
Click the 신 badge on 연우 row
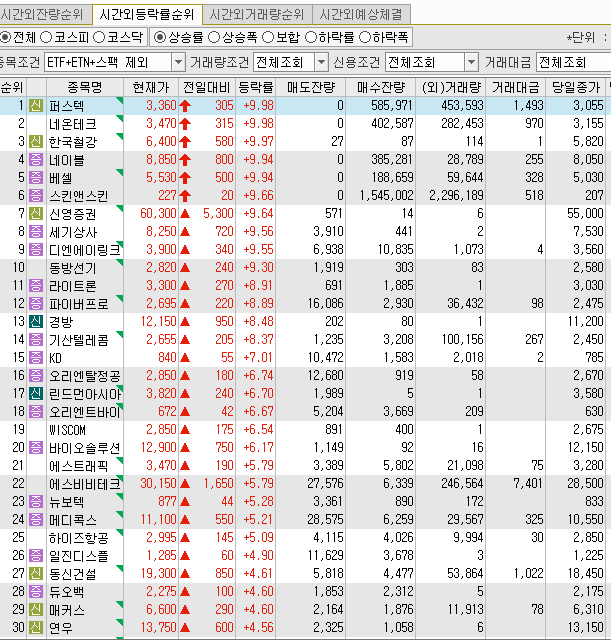pyautogui.click(x=36, y=627)
